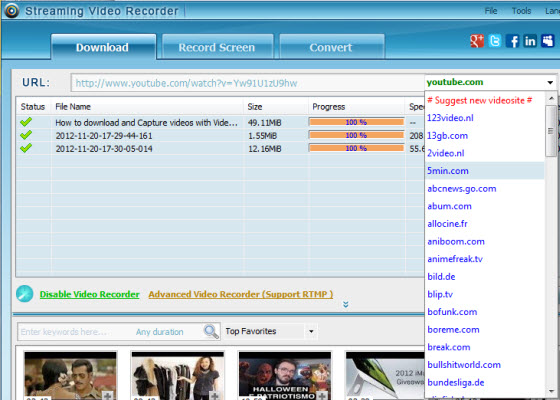Click the dropdown list scrollbar thumb
560x400 pixels.
[x=551, y=131]
